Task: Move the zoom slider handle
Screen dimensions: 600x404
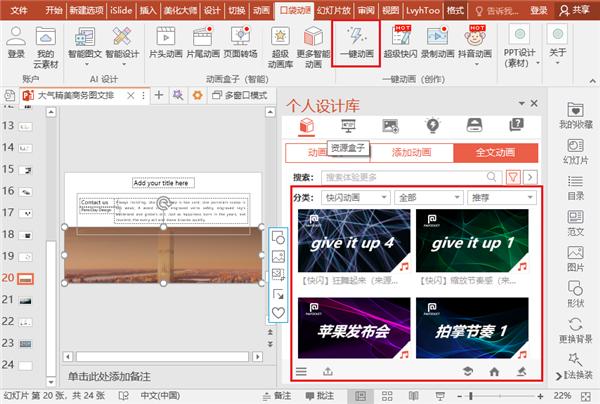Action: coord(471,396)
